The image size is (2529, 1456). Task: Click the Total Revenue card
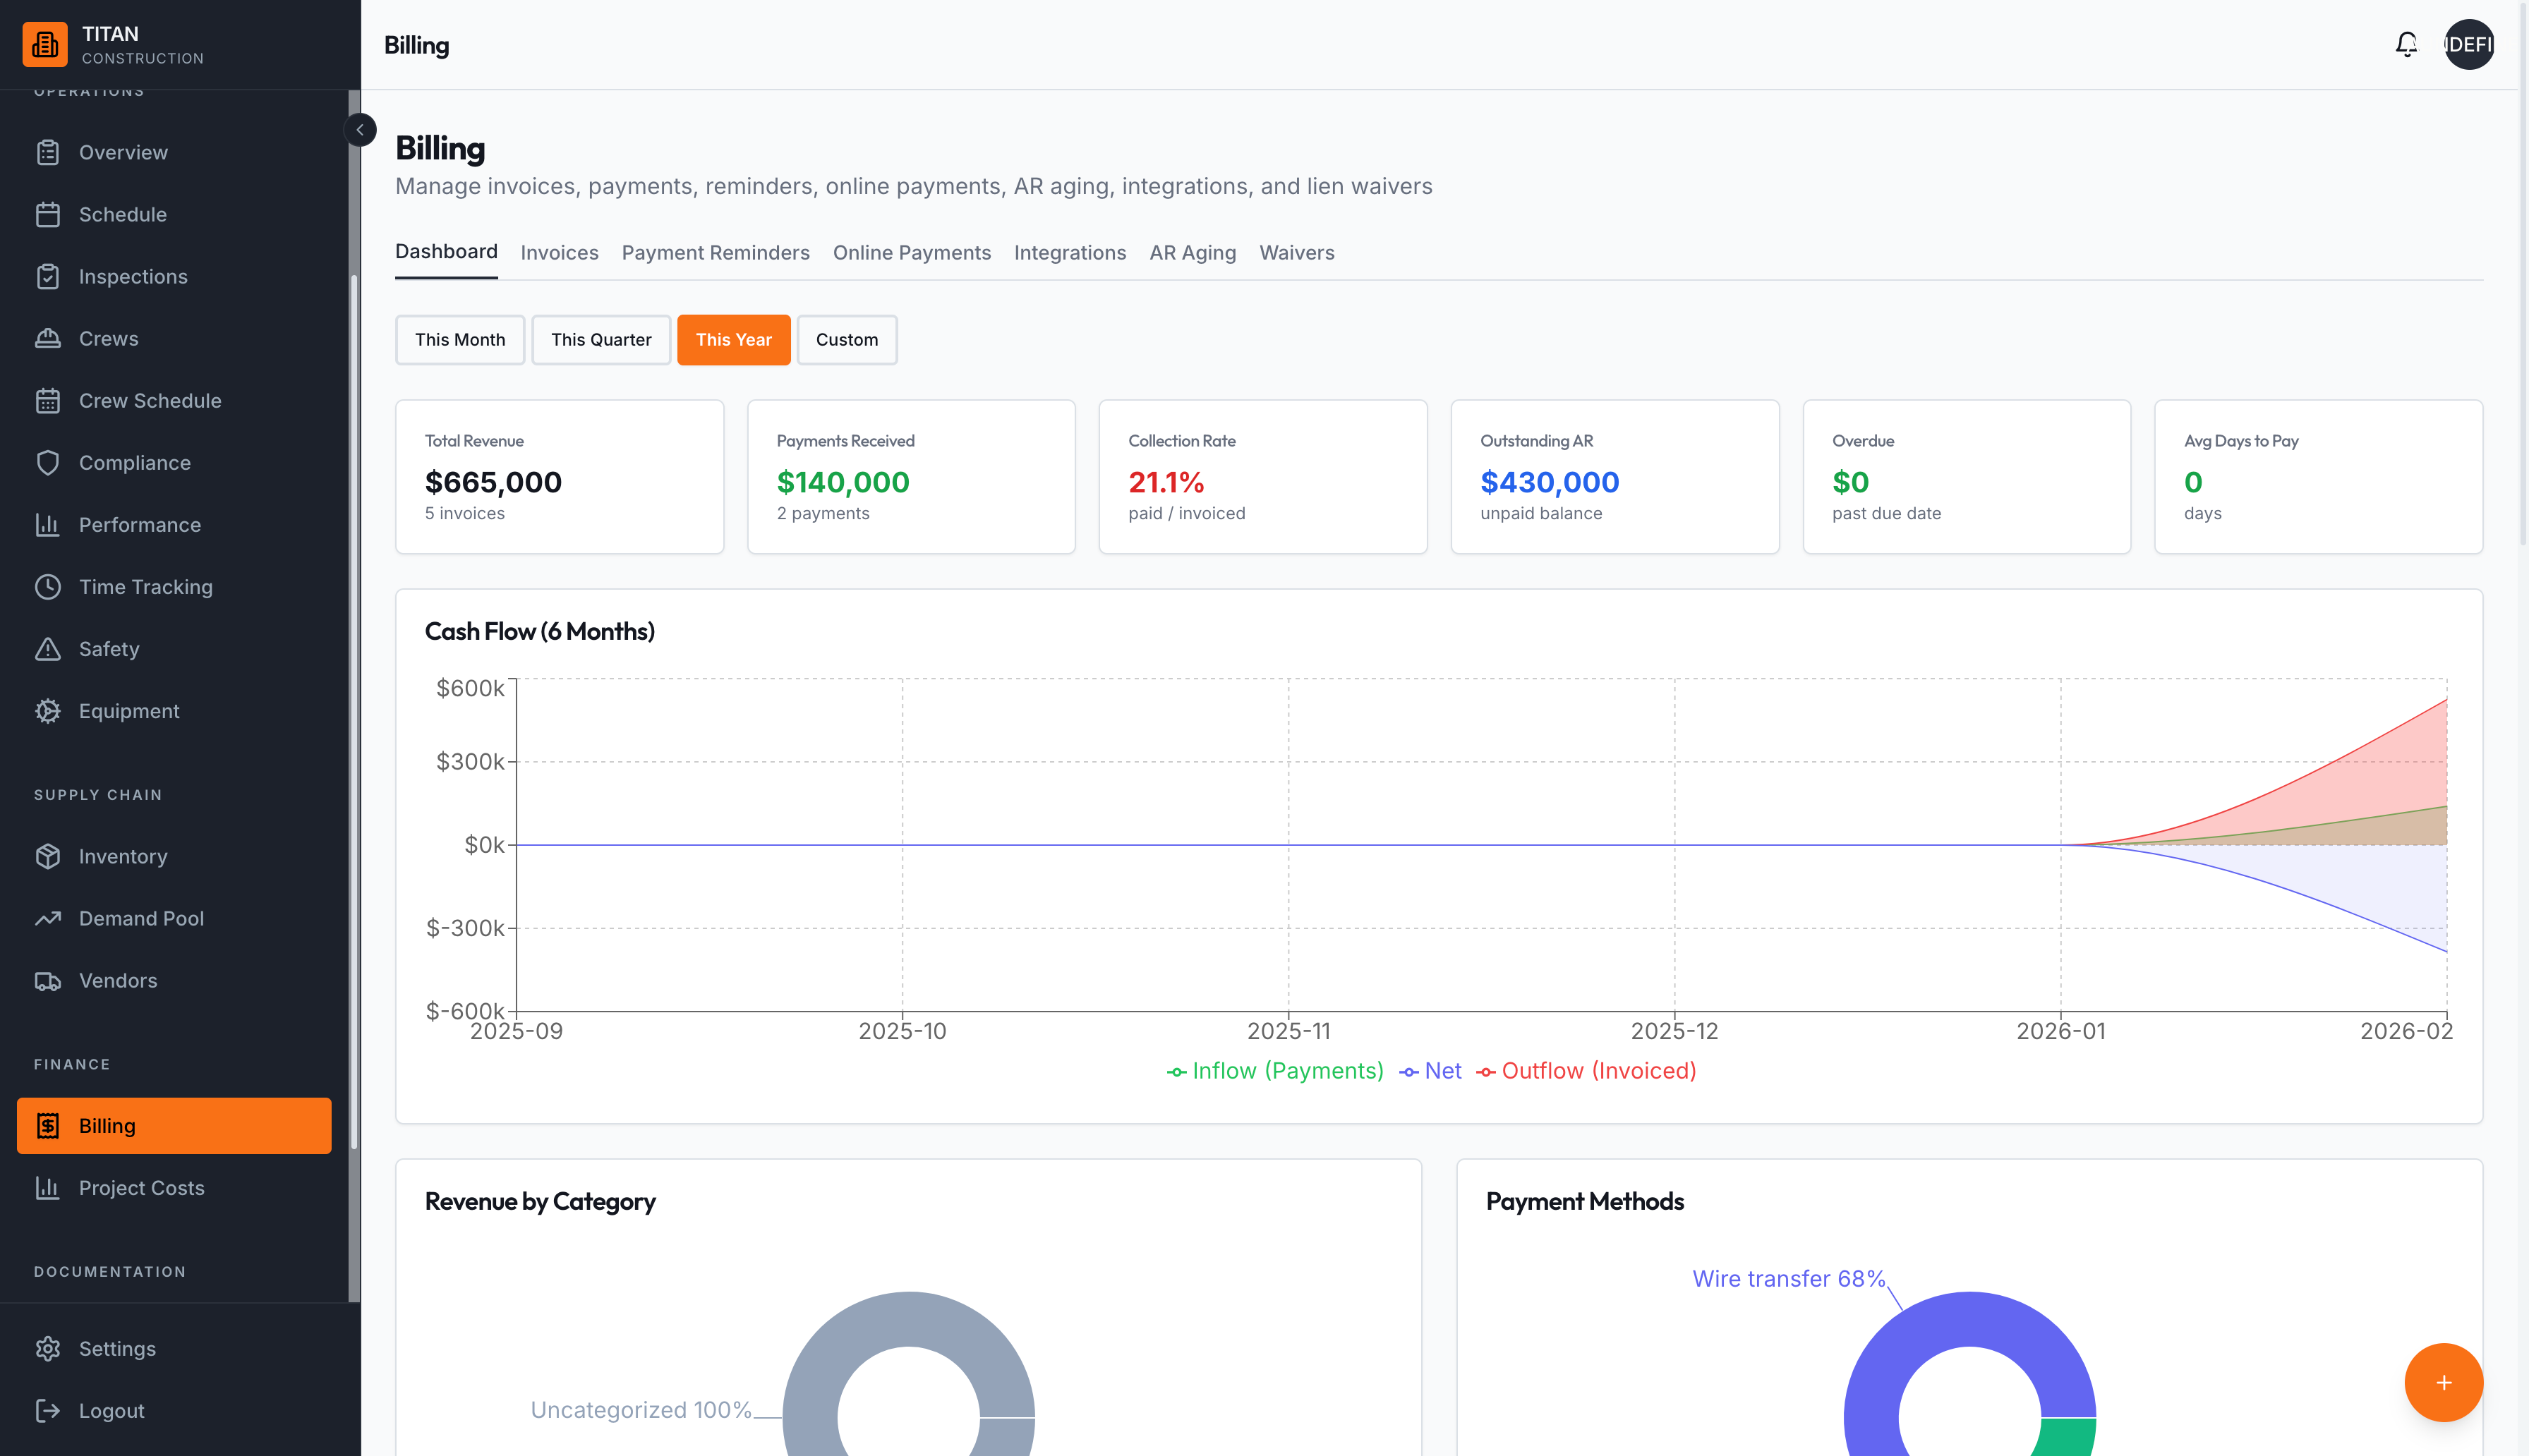[559, 477]
